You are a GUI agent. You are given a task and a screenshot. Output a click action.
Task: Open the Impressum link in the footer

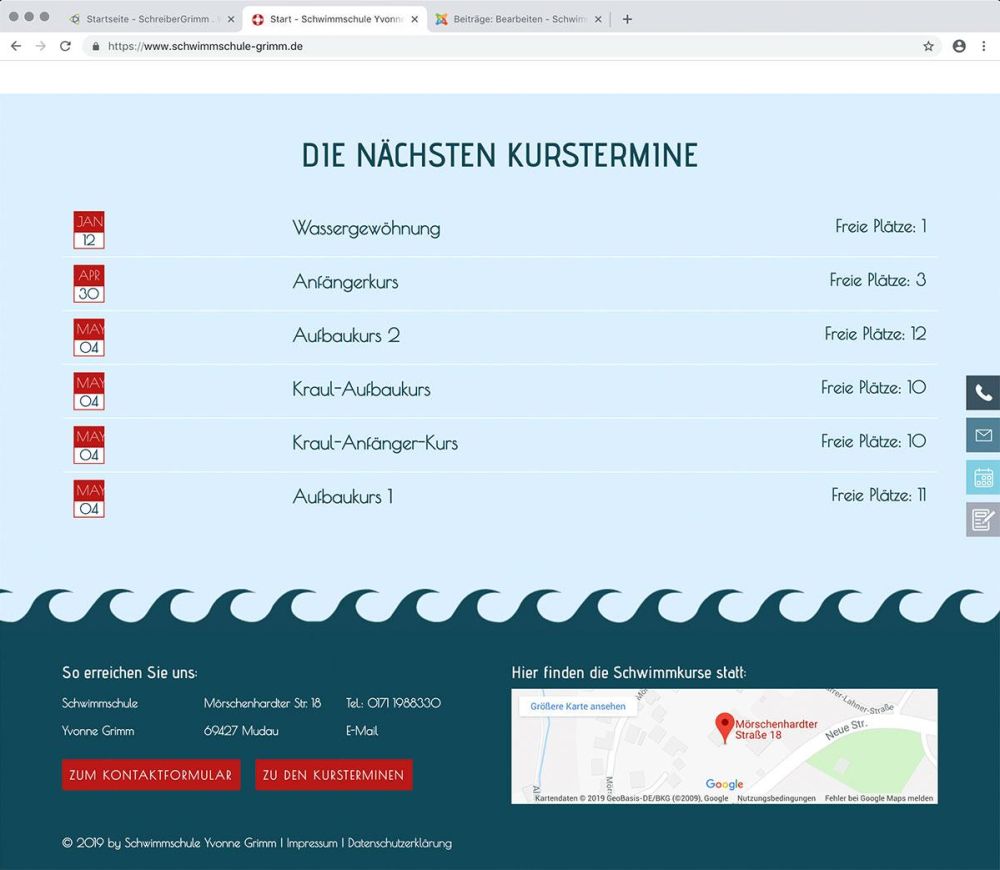312,843
